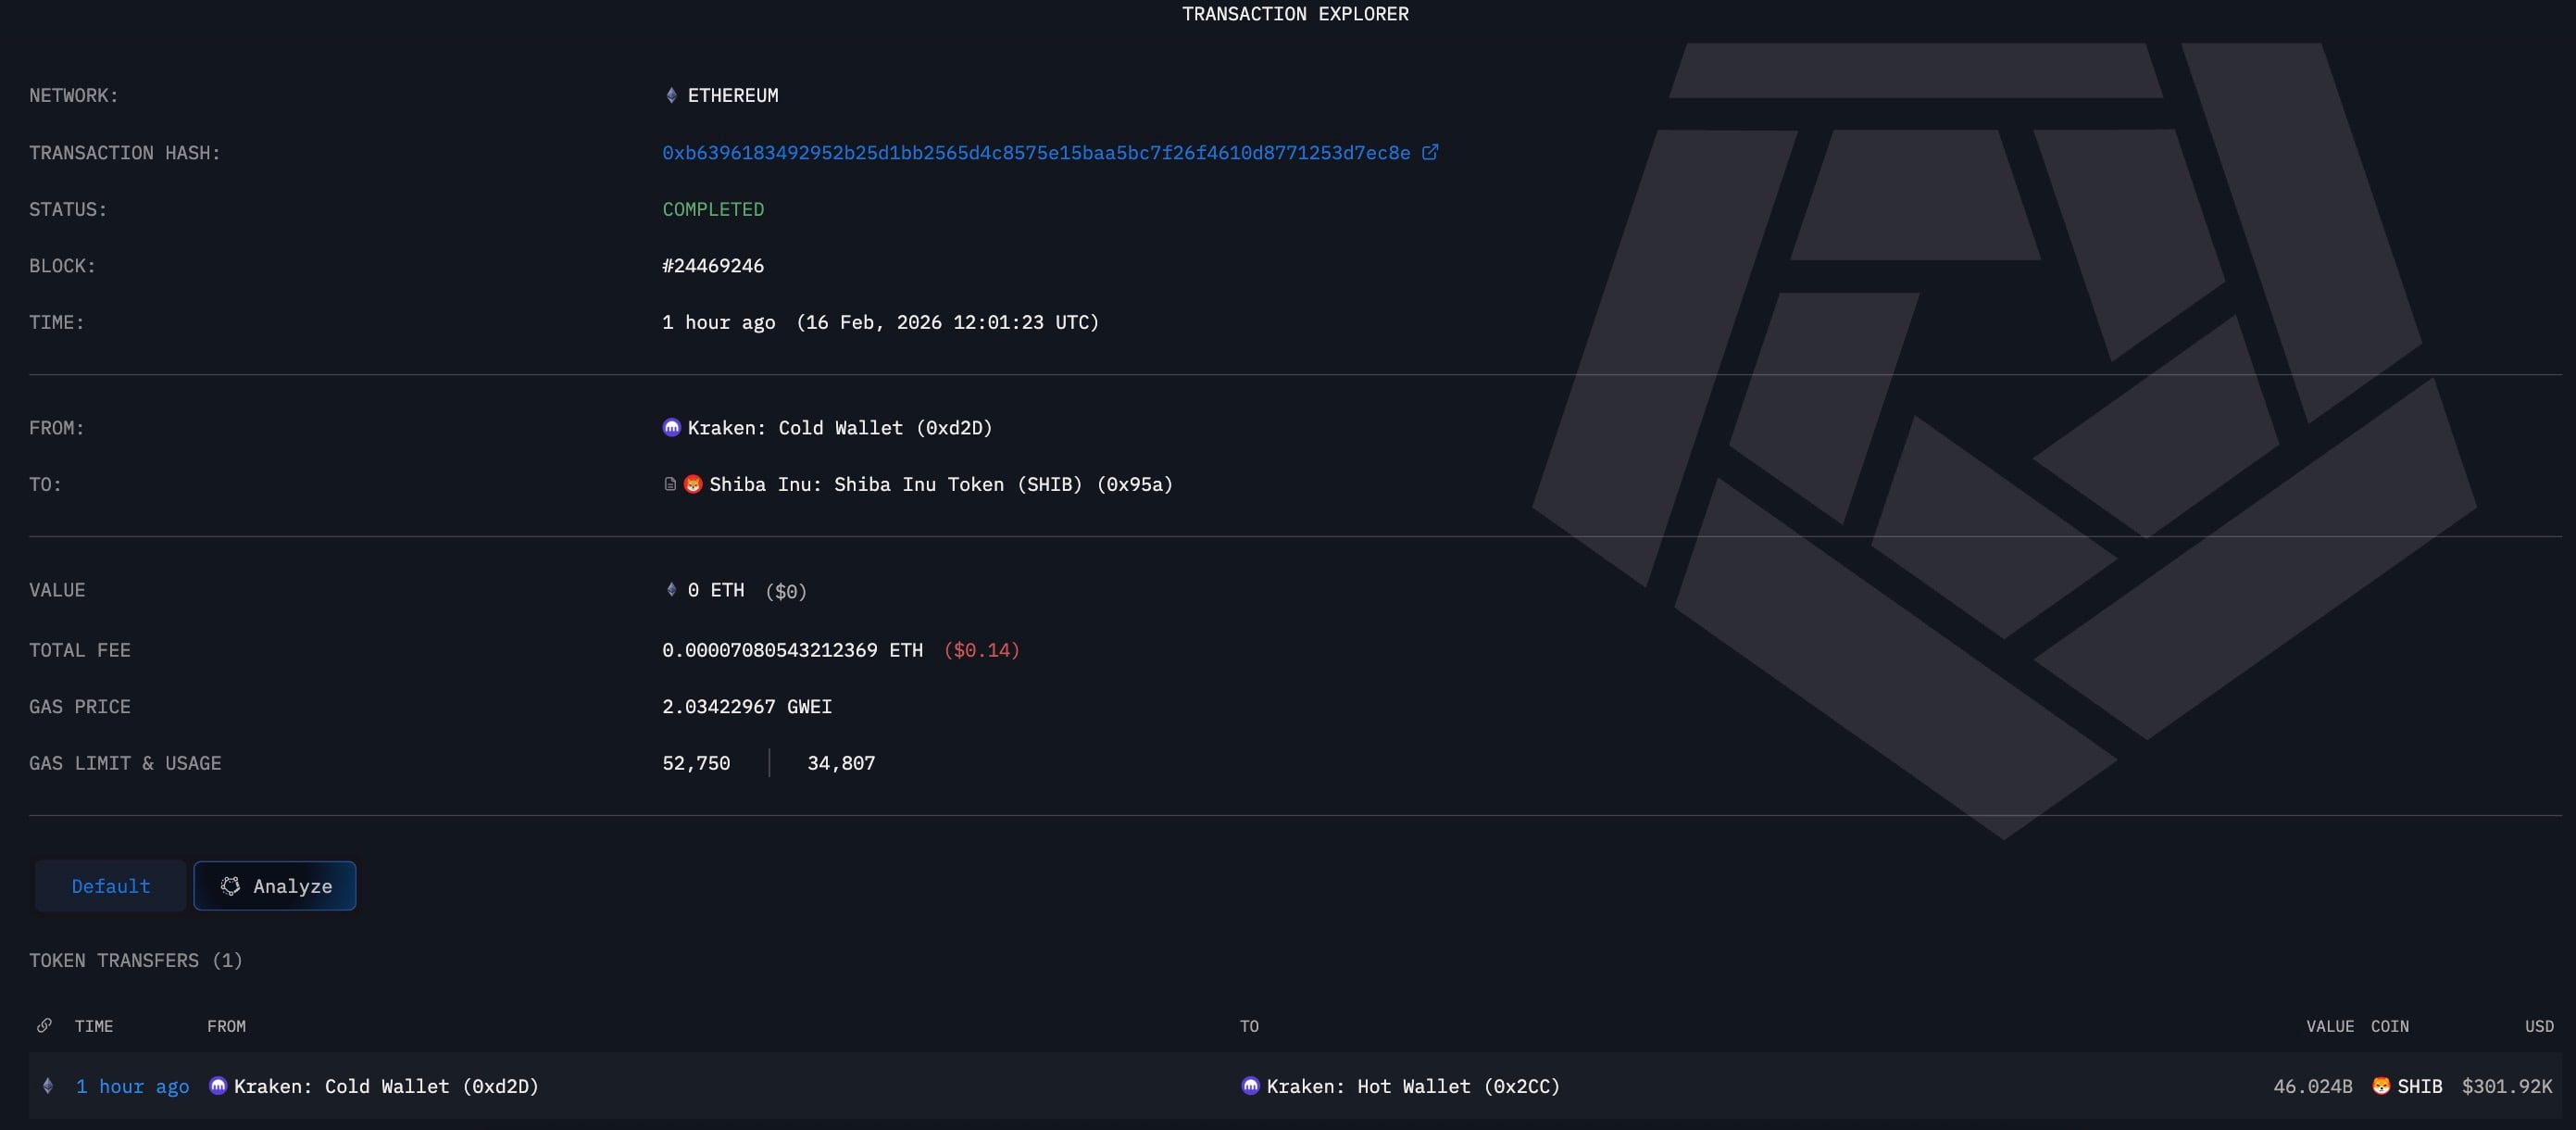Open the transaction hash link

(x=1036, y=153)
